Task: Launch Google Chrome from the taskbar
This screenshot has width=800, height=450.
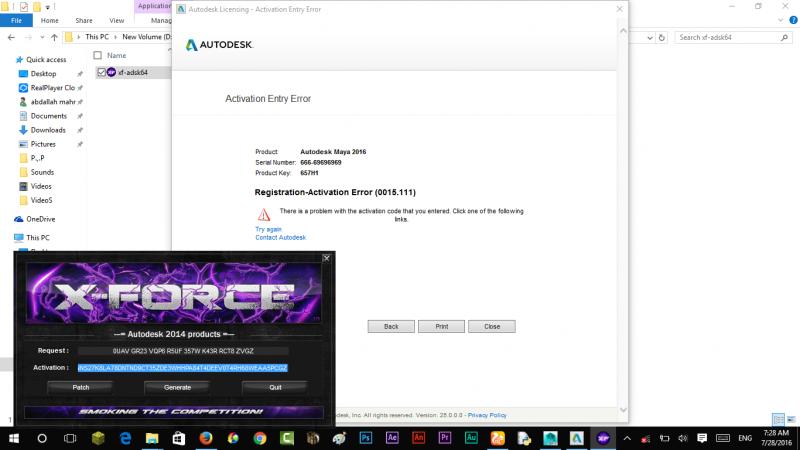Action: [x=260, y=438]
